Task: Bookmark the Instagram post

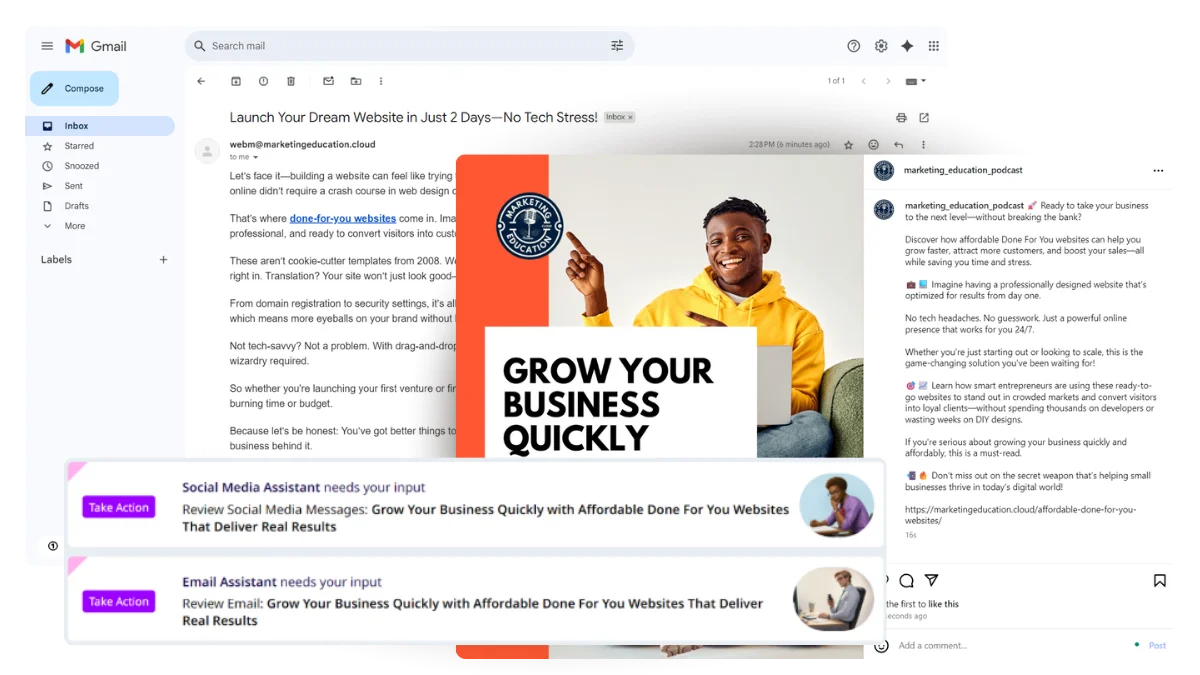Action: [x=1159, y=581]
